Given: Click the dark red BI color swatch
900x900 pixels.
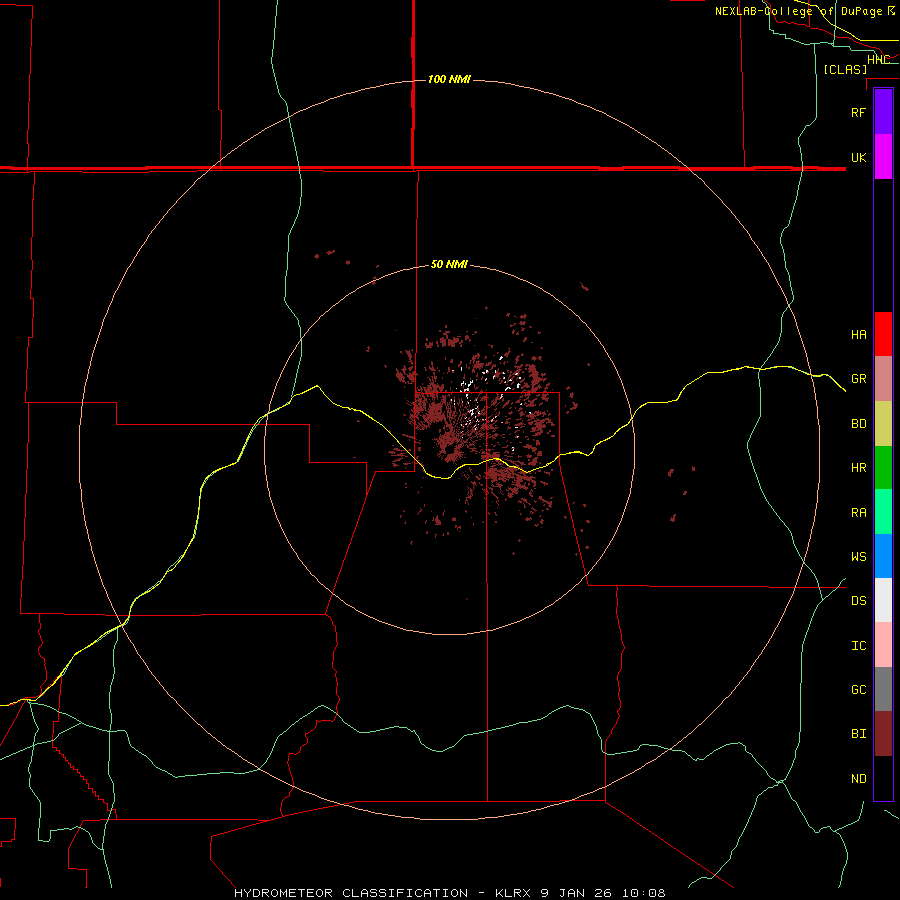Looking at the screenshot, I should [883, 734].
